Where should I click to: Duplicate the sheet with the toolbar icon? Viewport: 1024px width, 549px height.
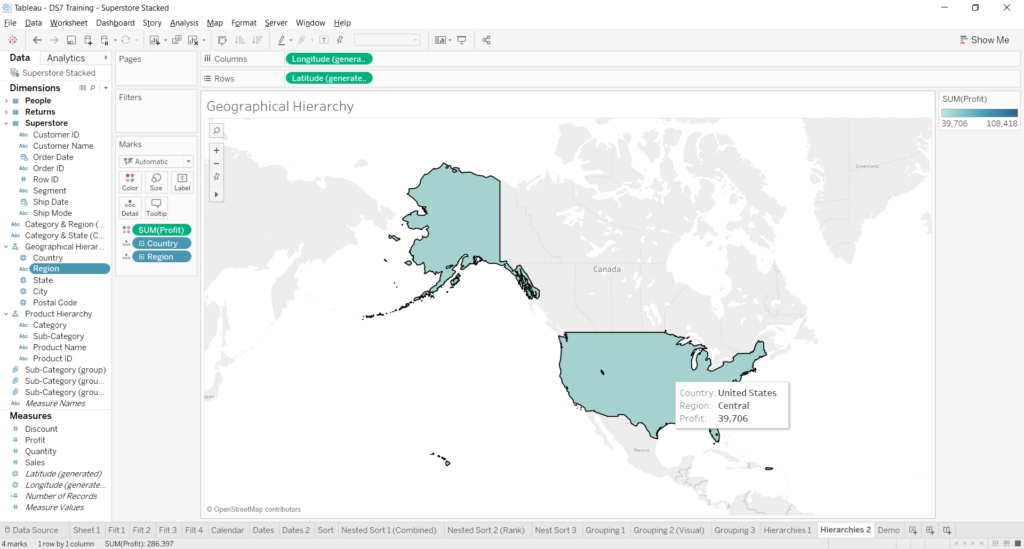coord(176,40)
